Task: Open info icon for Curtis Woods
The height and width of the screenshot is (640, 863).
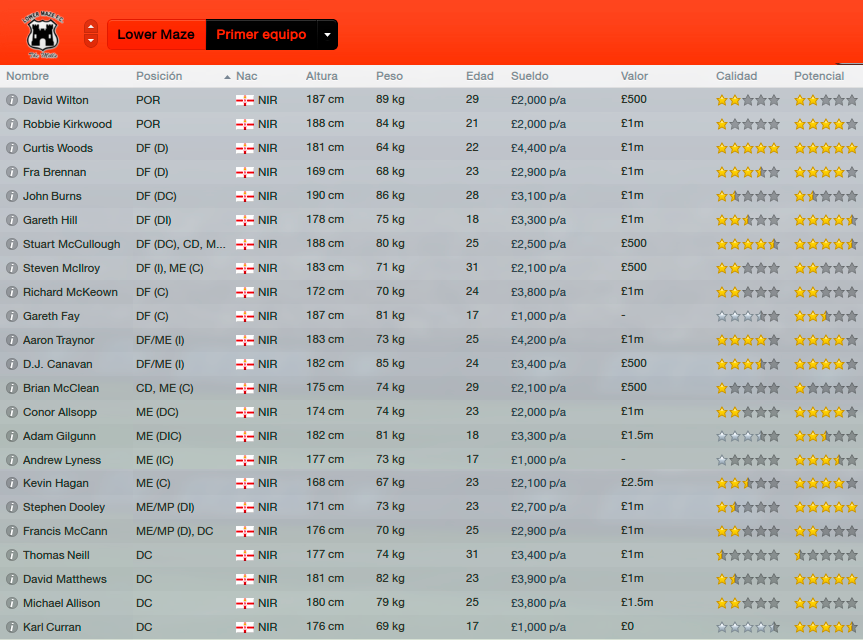Action: tap(12, 148)
